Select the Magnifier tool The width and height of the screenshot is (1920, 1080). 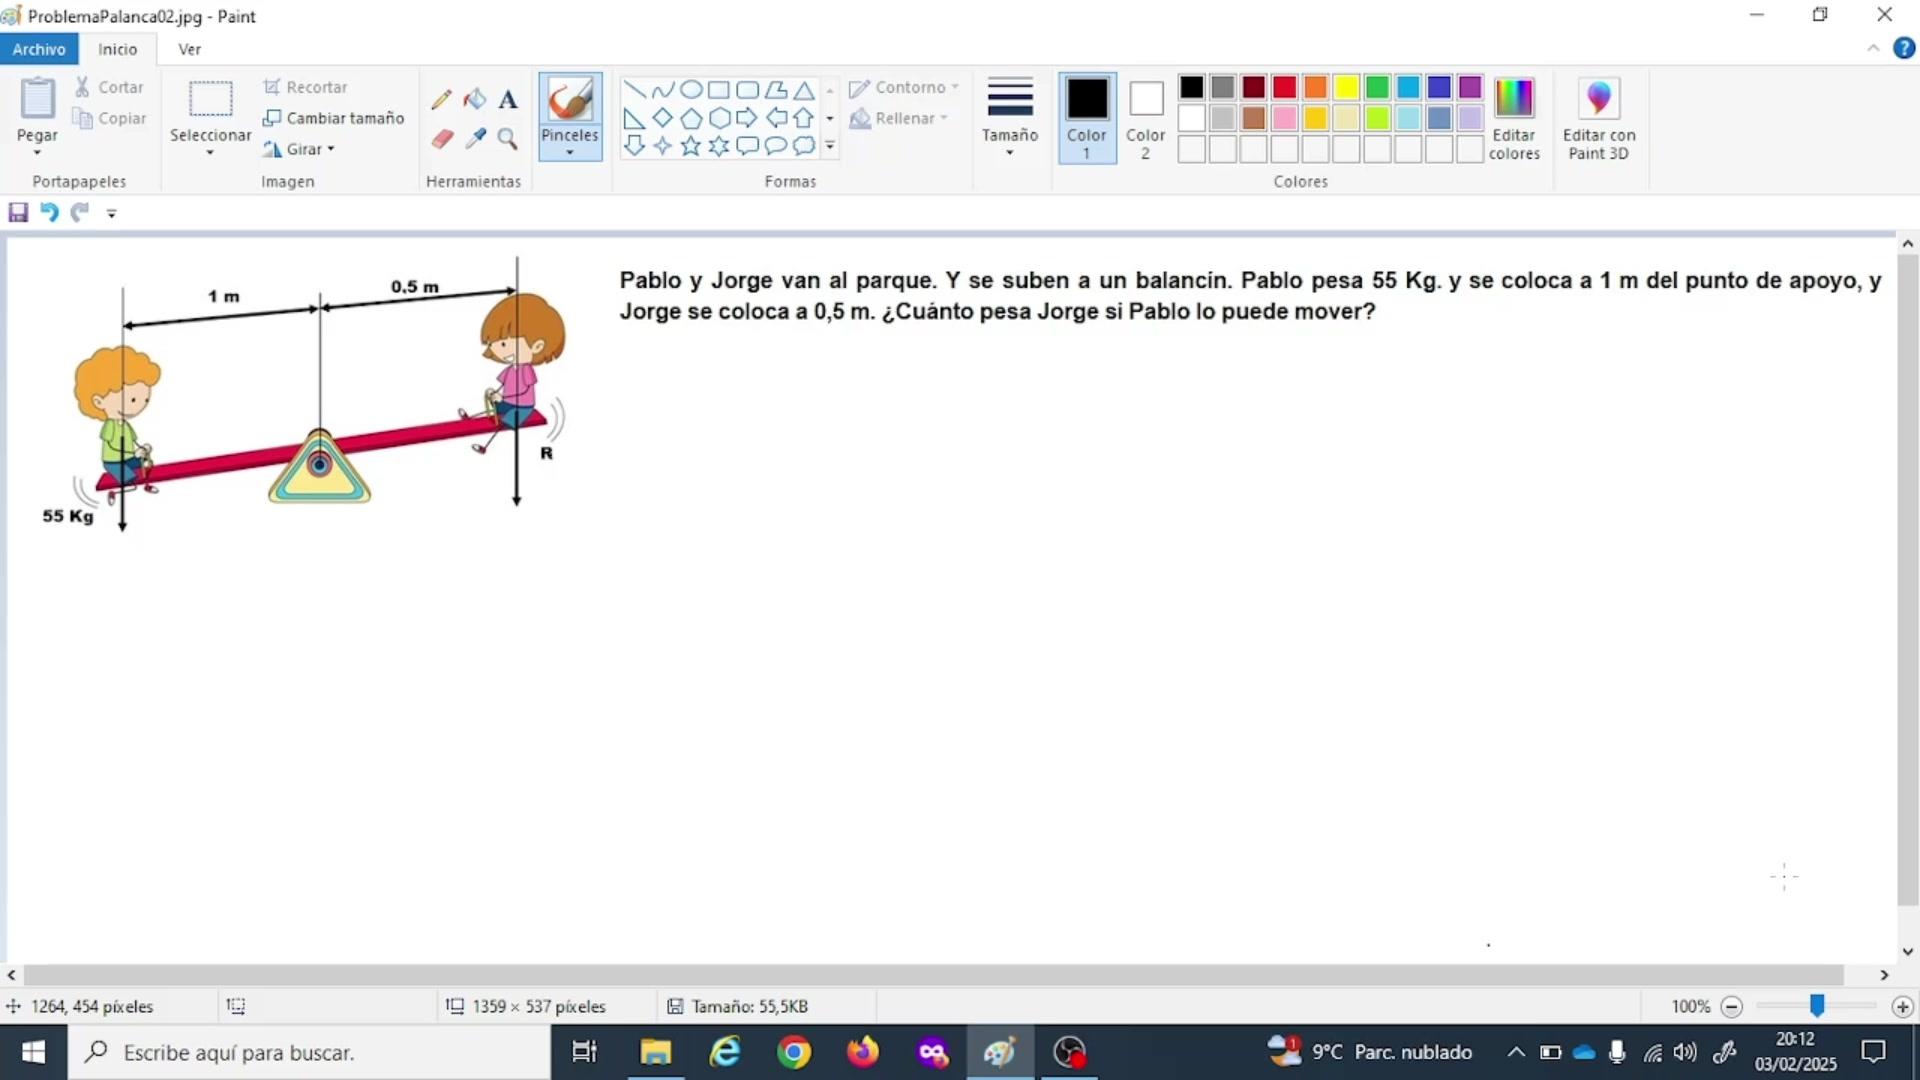(x=508, y=139)
